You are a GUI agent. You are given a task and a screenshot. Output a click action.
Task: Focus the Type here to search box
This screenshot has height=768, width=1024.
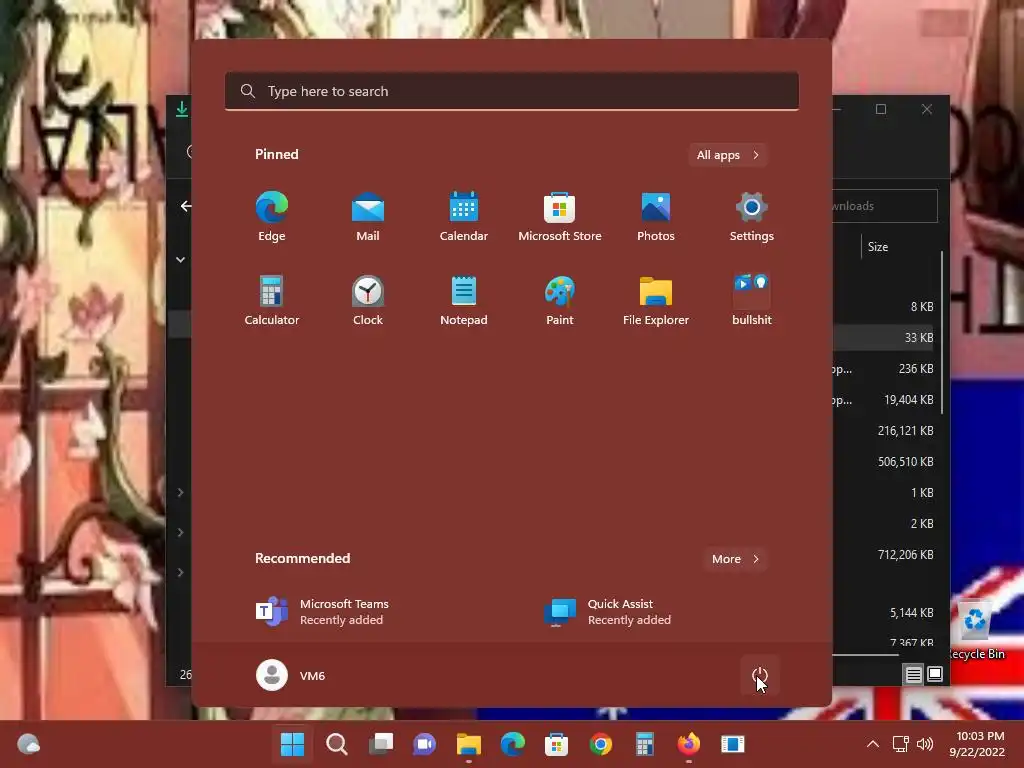(x=512, y=91)
